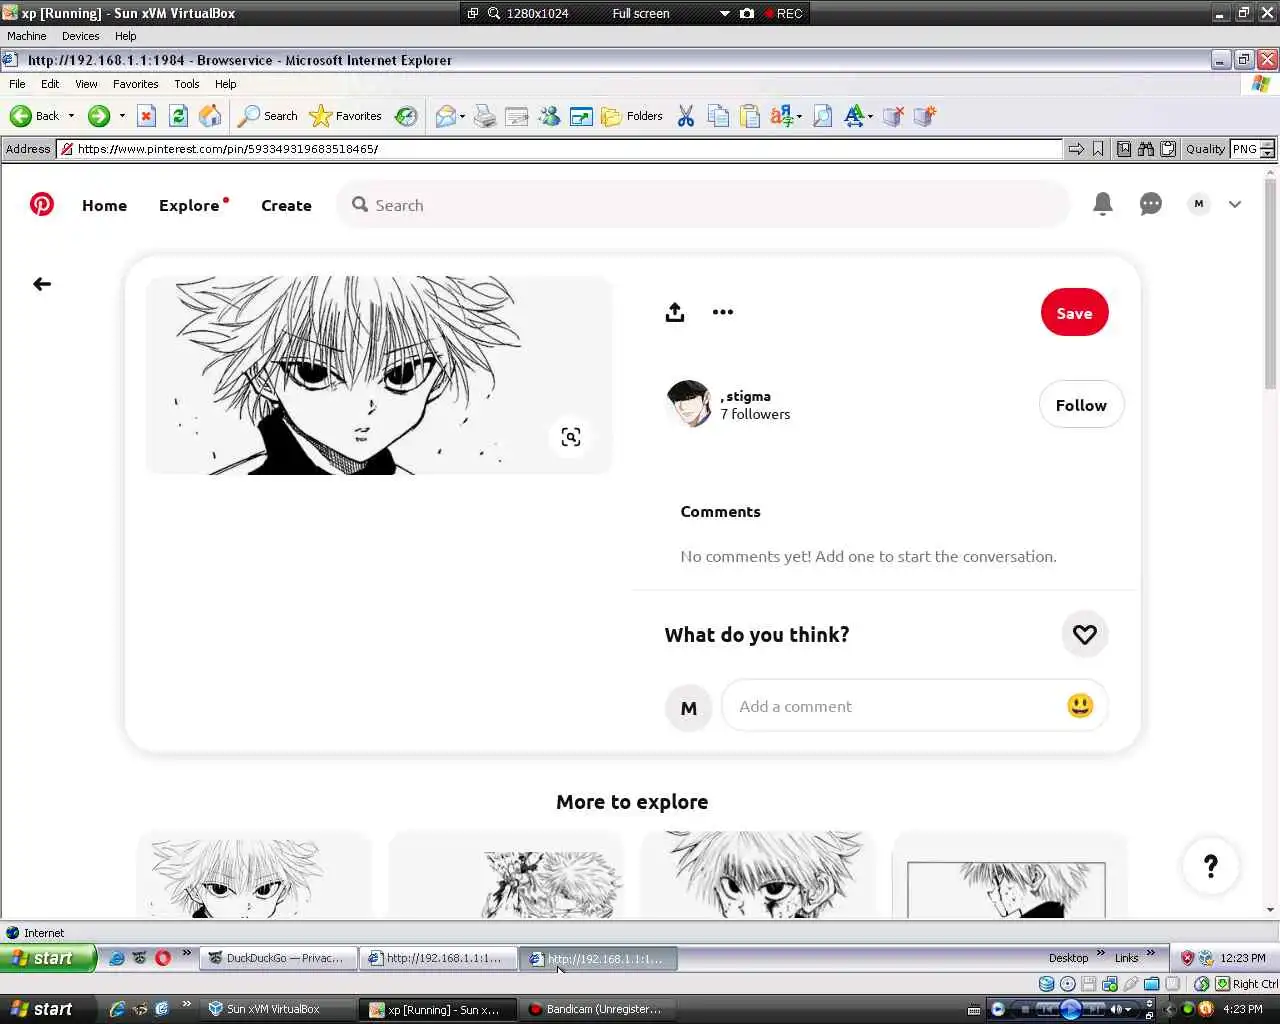
Task: Open the notifications bell
Action: (1103, 204)
